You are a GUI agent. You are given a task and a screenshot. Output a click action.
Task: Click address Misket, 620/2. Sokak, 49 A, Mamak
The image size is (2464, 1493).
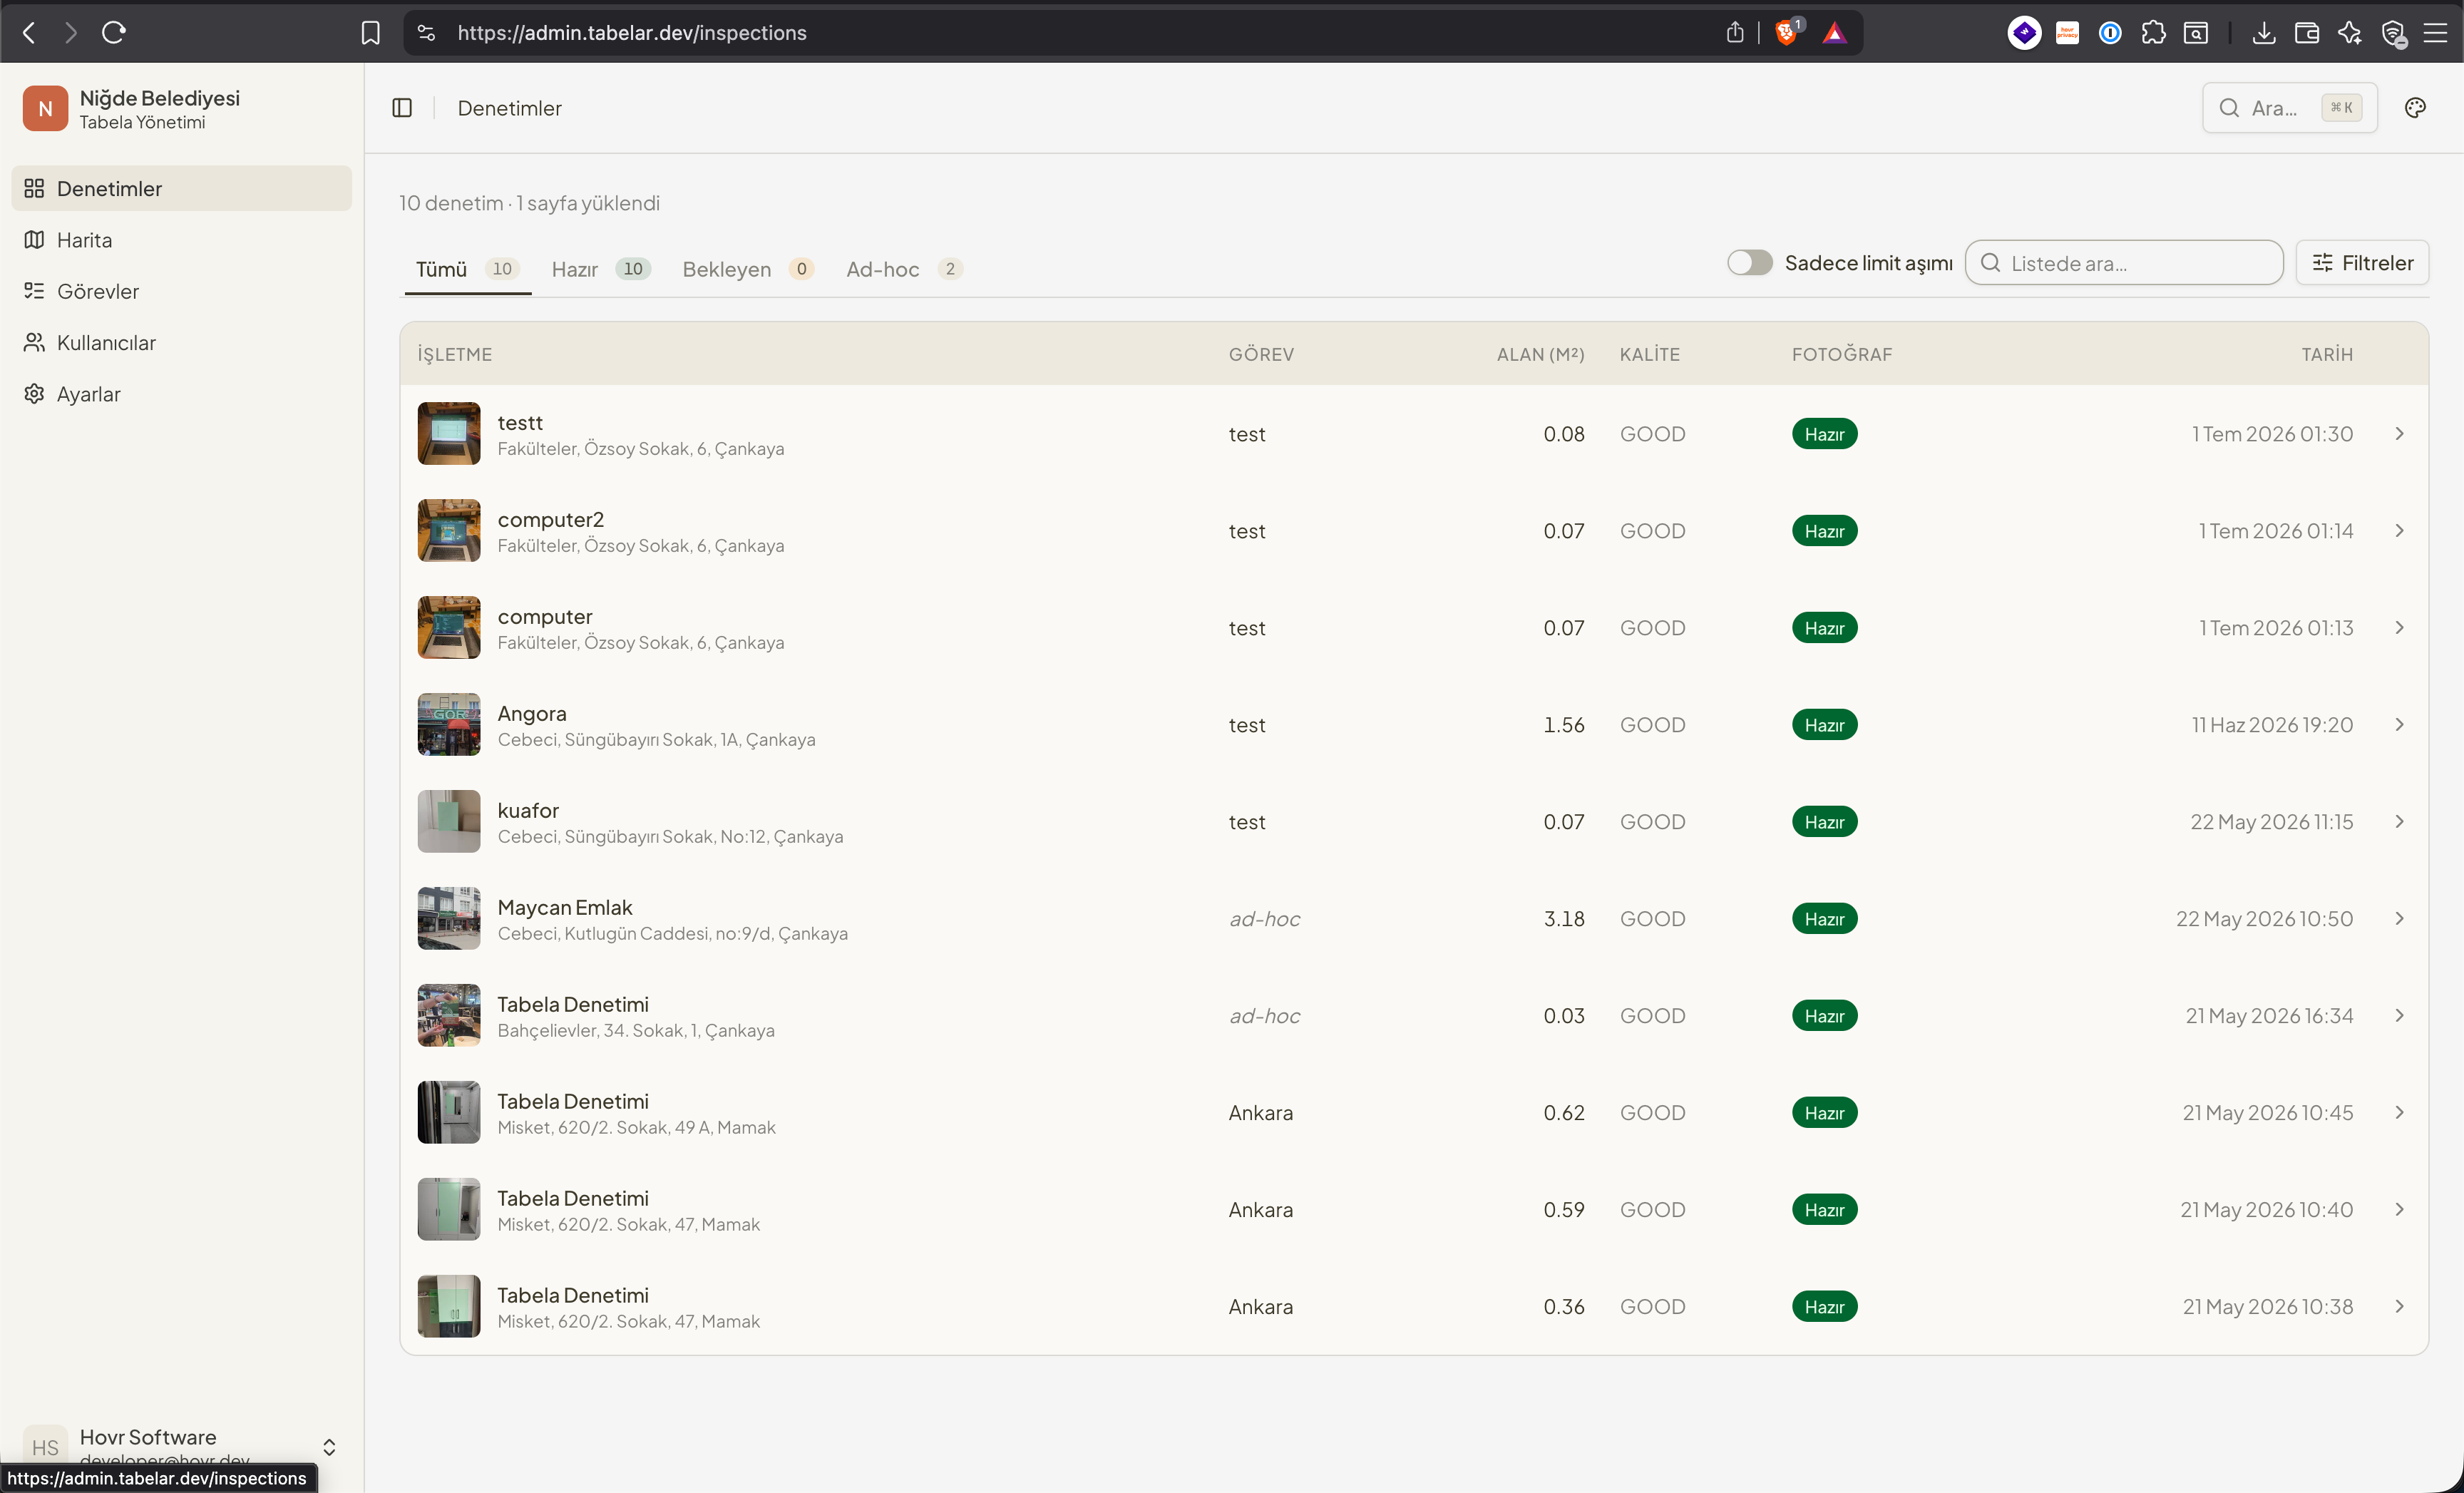[x=636, y=1127]
